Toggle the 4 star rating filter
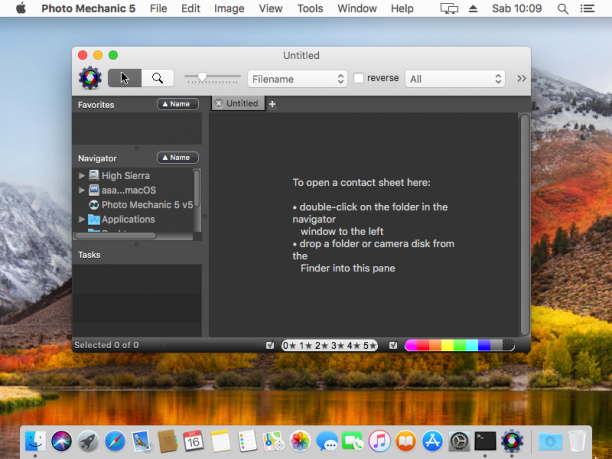This screenshot has width=612, height=459. [354, 345]
